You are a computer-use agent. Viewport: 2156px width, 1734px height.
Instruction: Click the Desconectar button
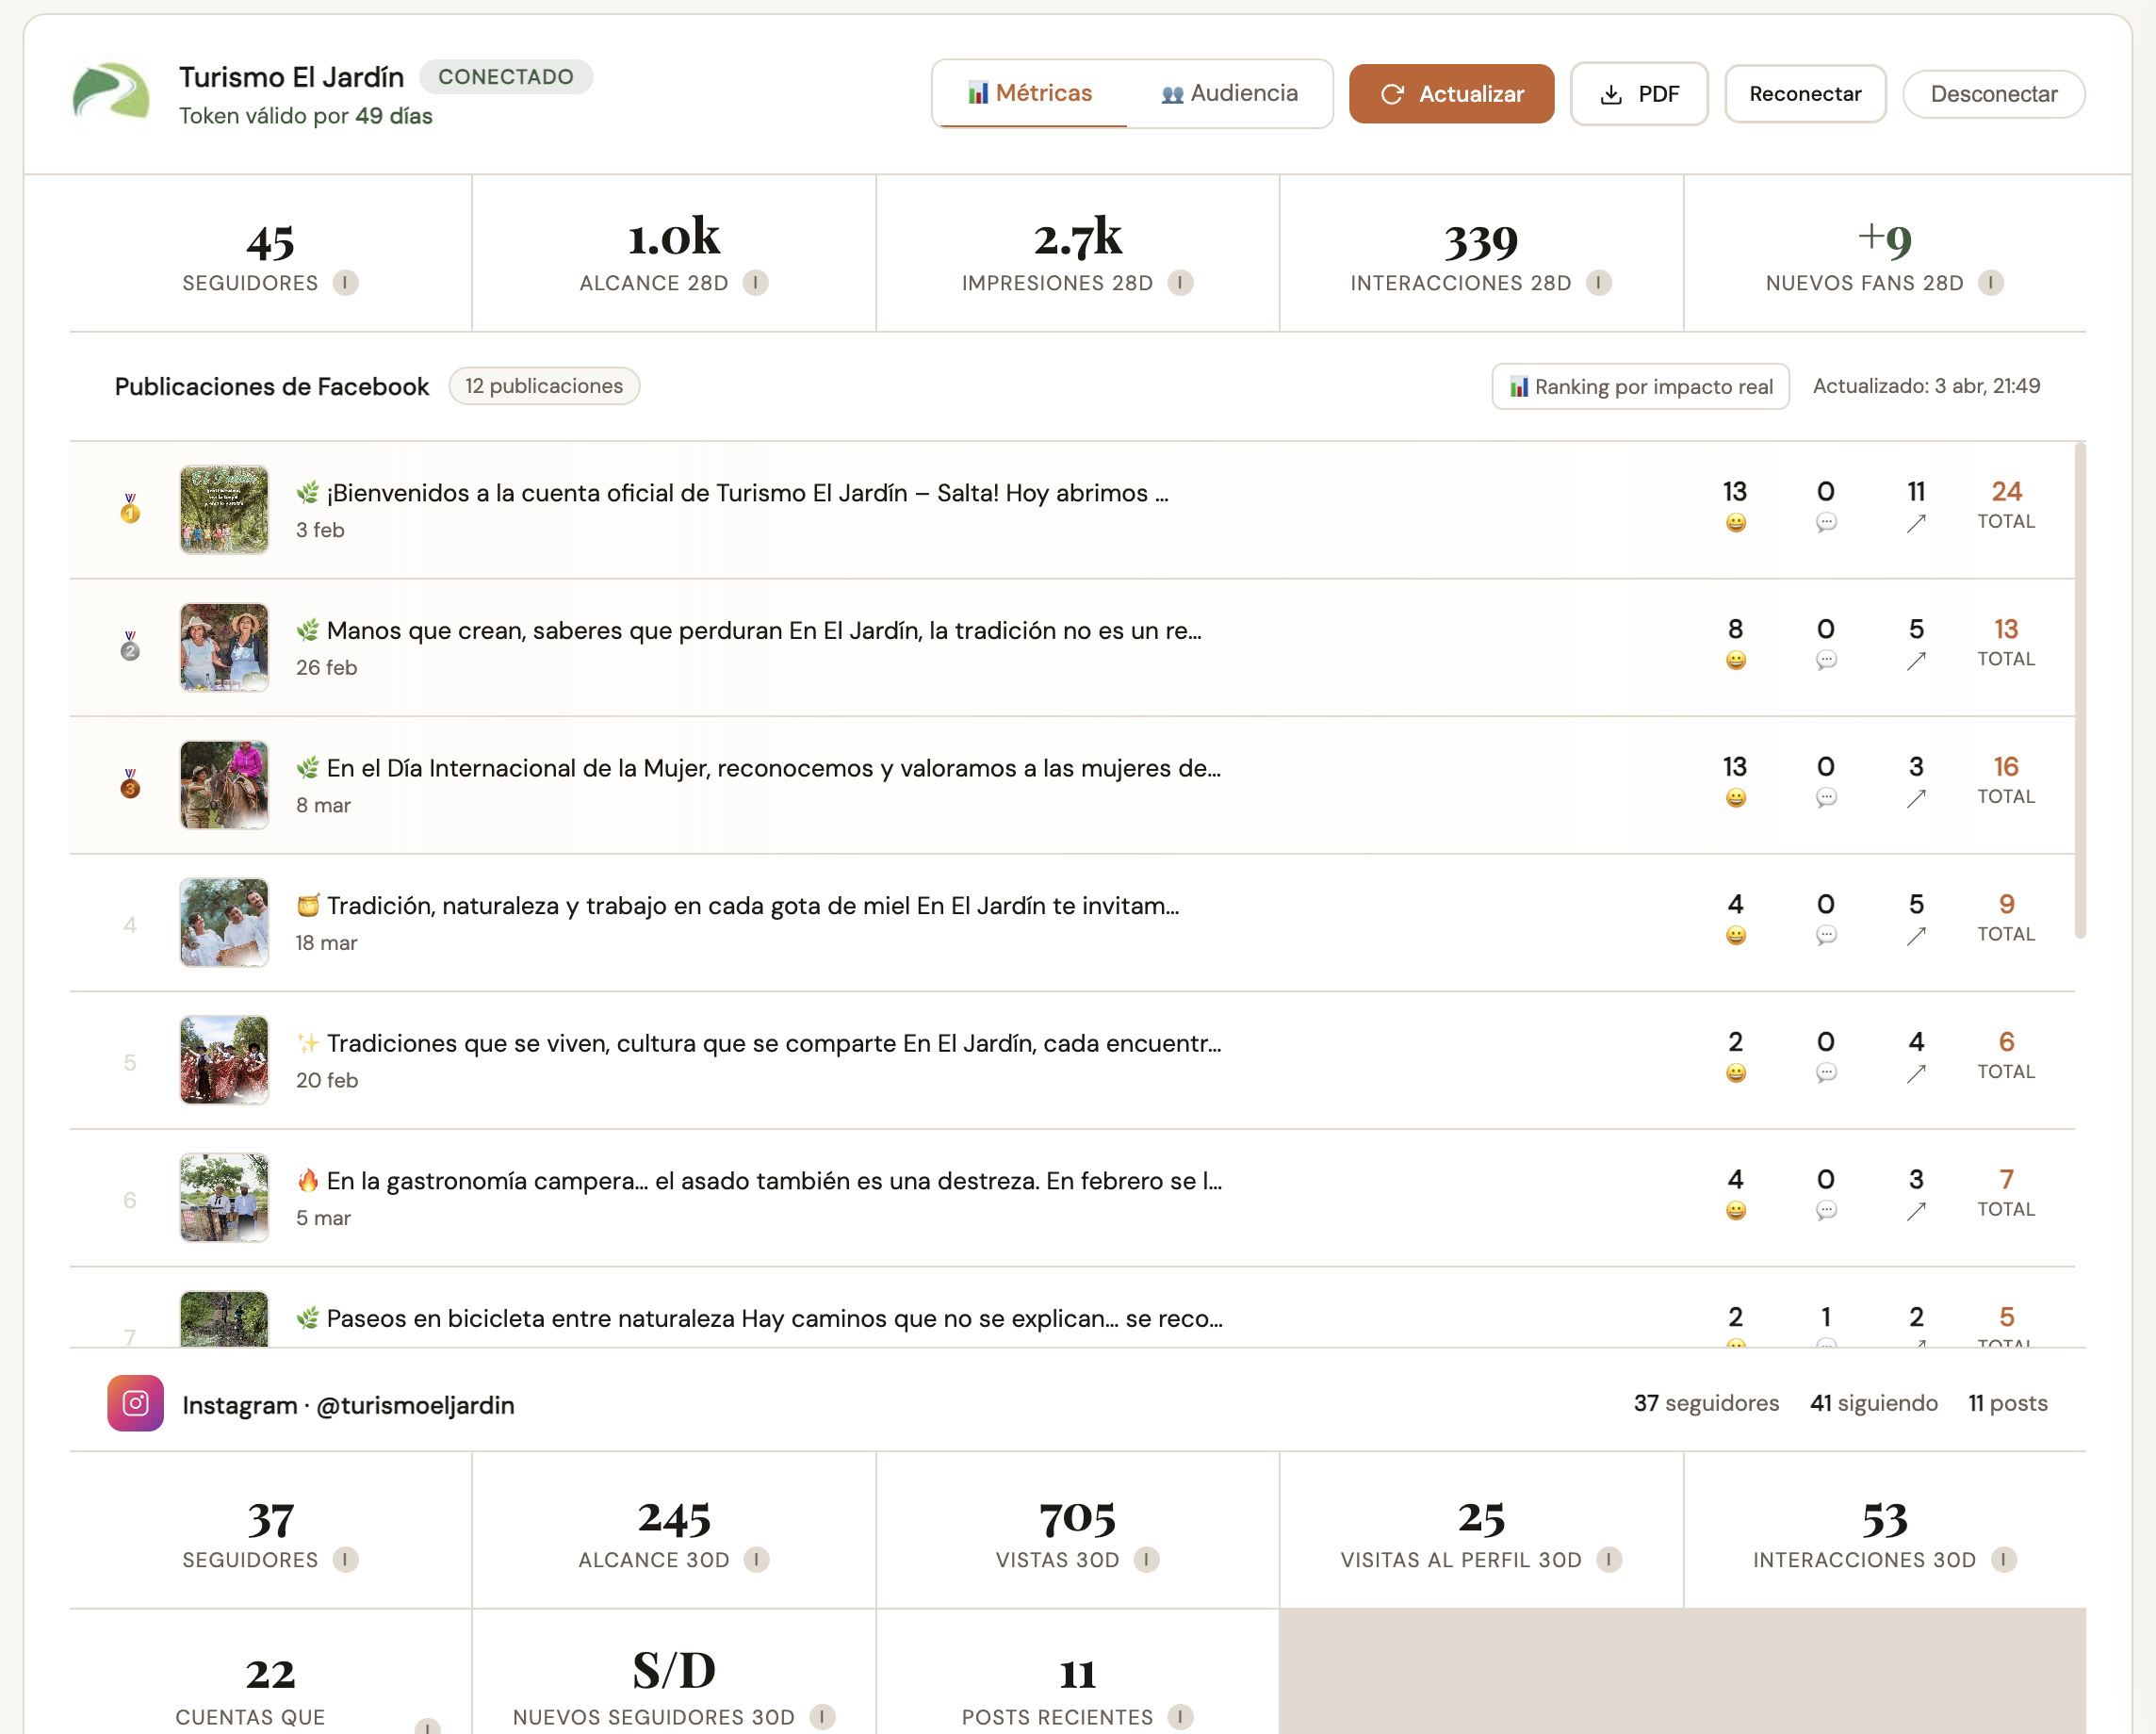pos(1994,94)
